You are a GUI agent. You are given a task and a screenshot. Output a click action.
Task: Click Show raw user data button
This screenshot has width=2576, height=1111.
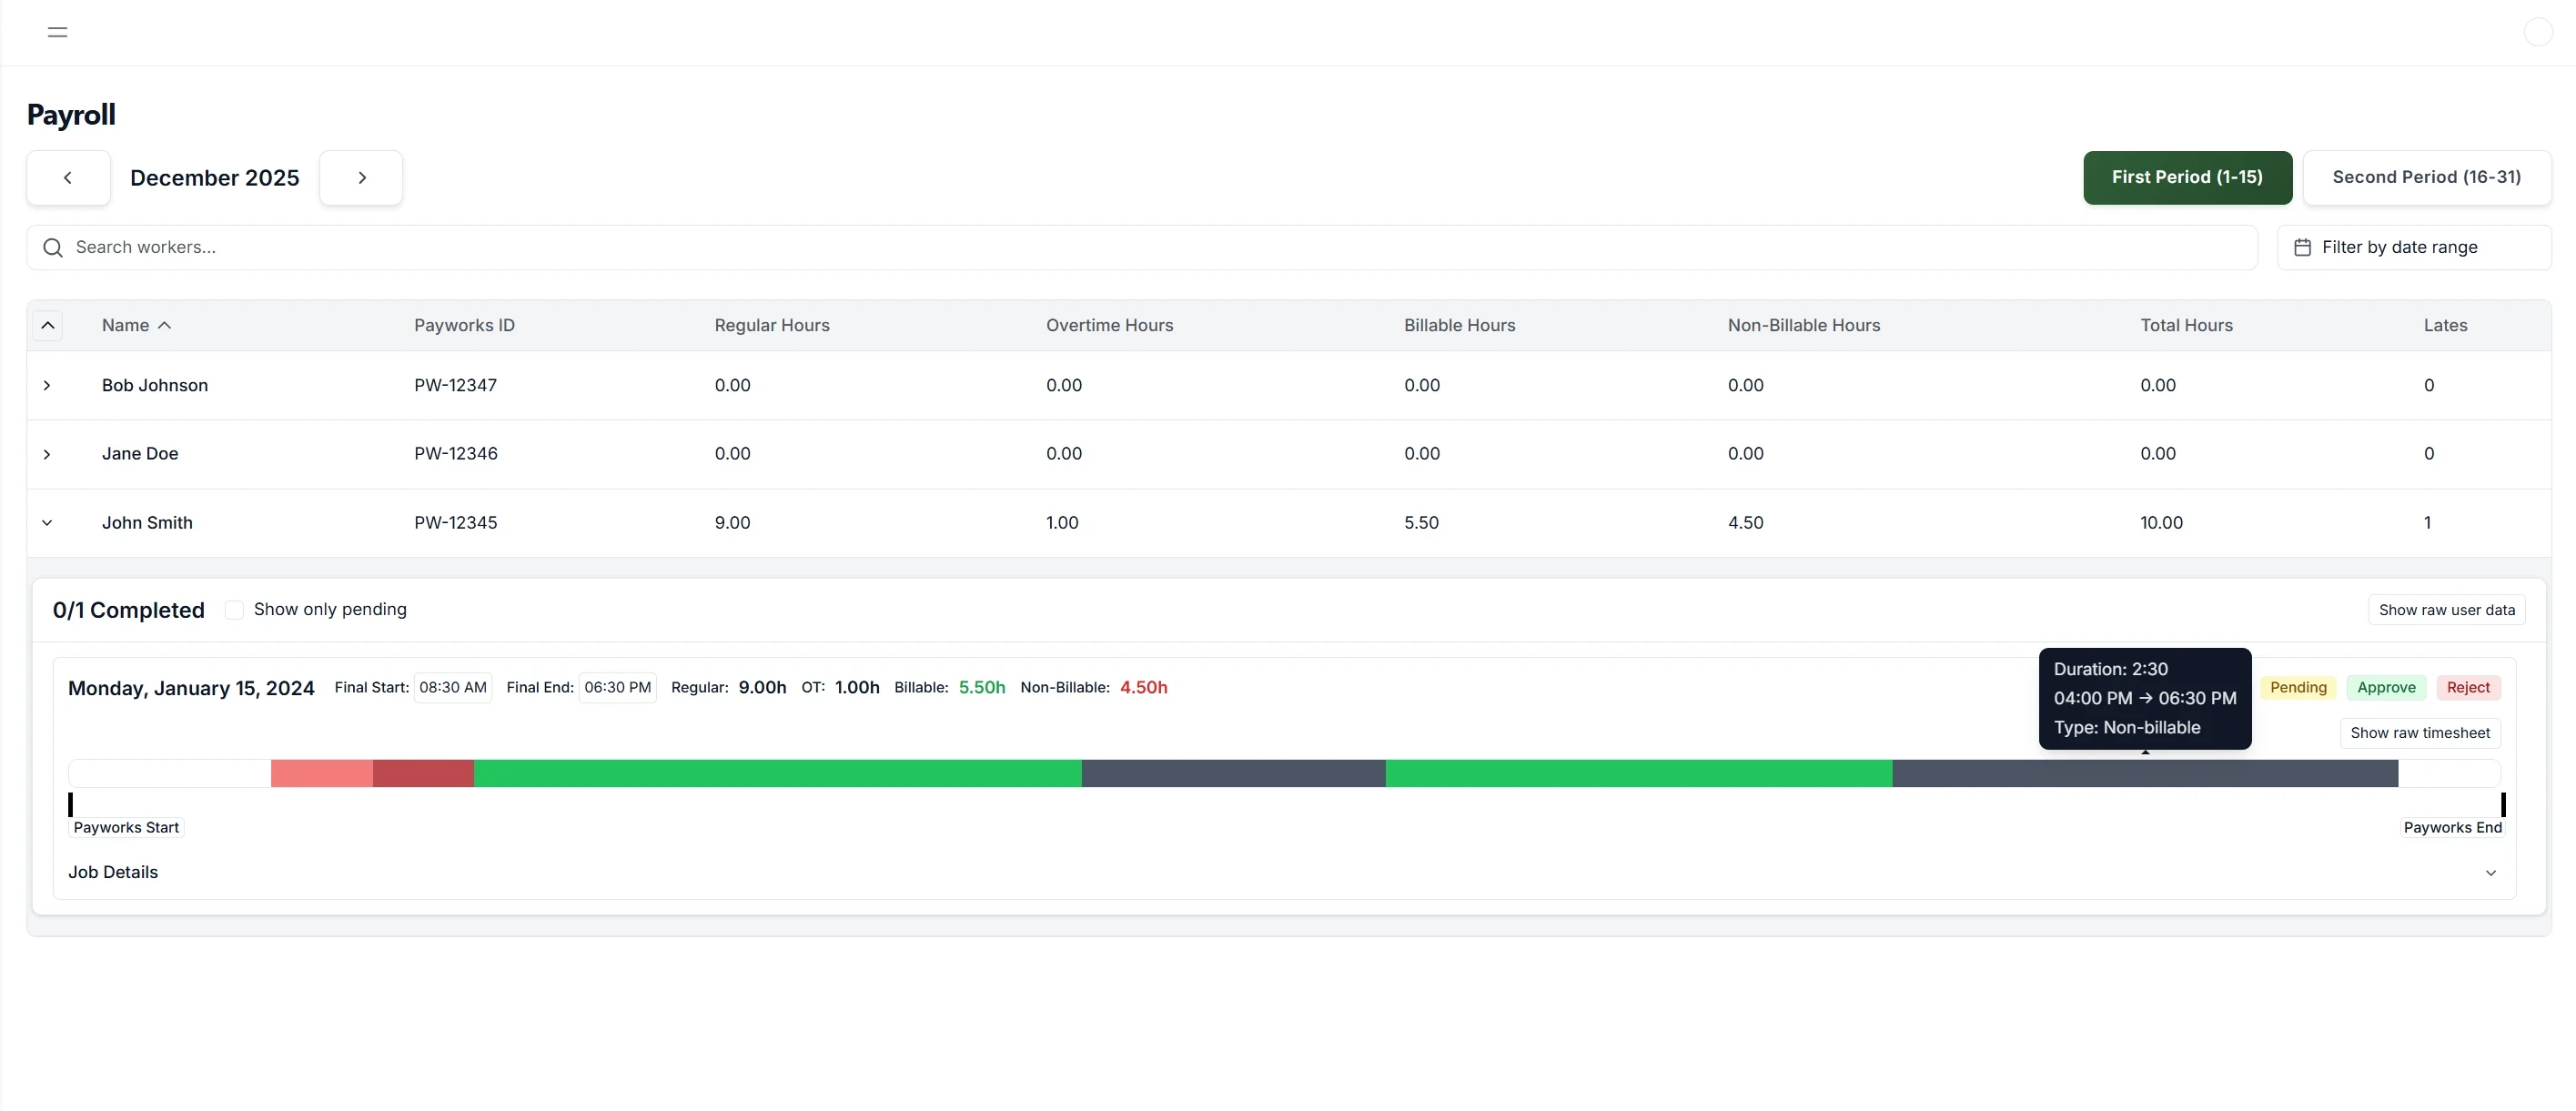click(2446, 610)
